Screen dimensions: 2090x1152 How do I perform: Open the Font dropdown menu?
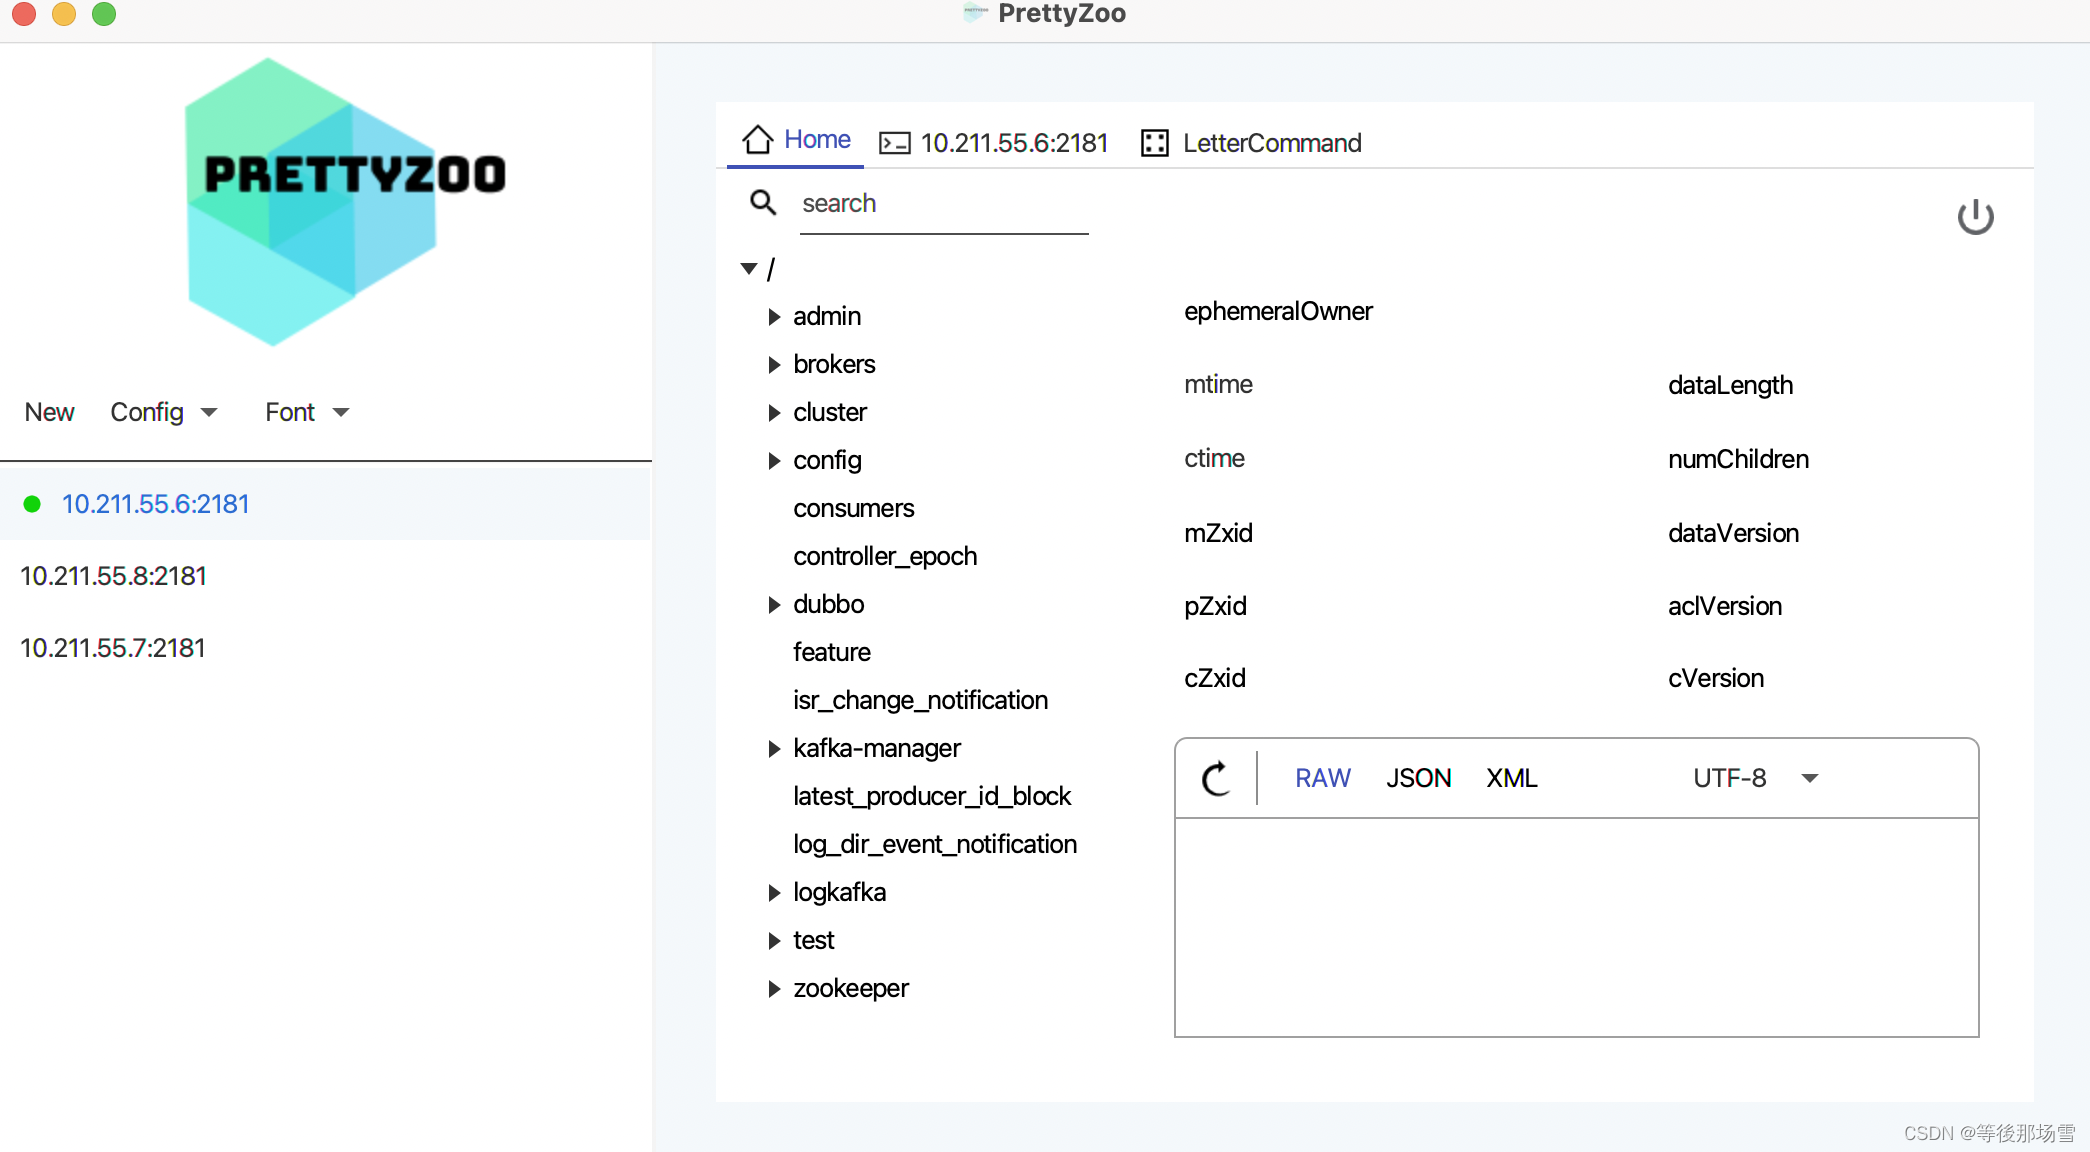coord(306,412)
